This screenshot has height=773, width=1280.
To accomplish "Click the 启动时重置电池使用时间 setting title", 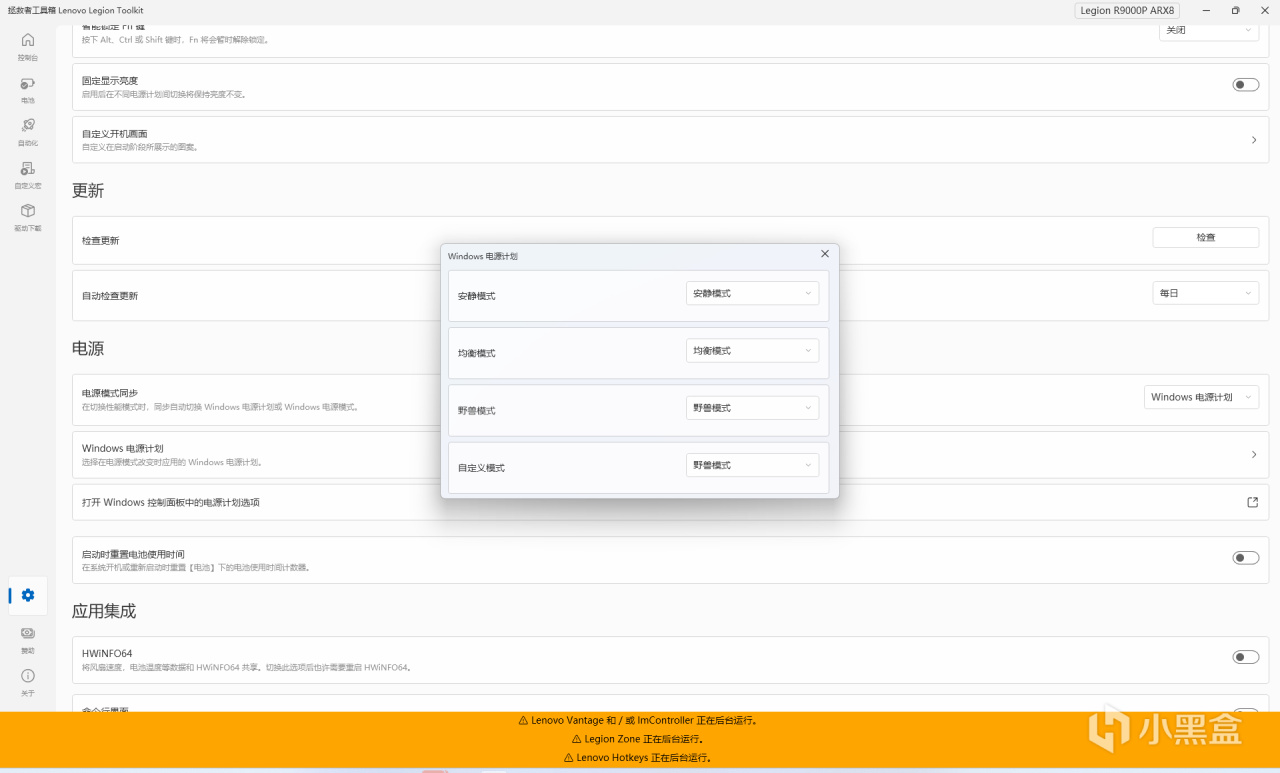I will pyautogui.click(x=133, y=554).
